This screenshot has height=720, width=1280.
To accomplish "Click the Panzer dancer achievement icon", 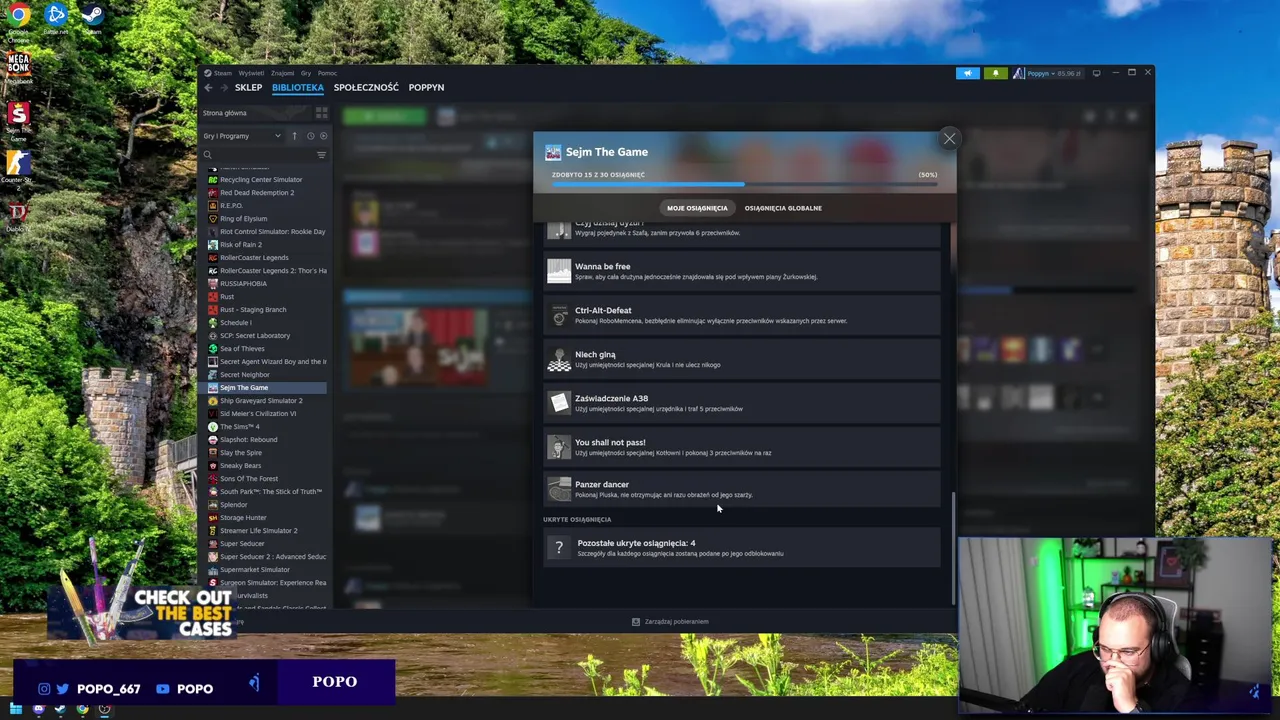I will 559,489.
